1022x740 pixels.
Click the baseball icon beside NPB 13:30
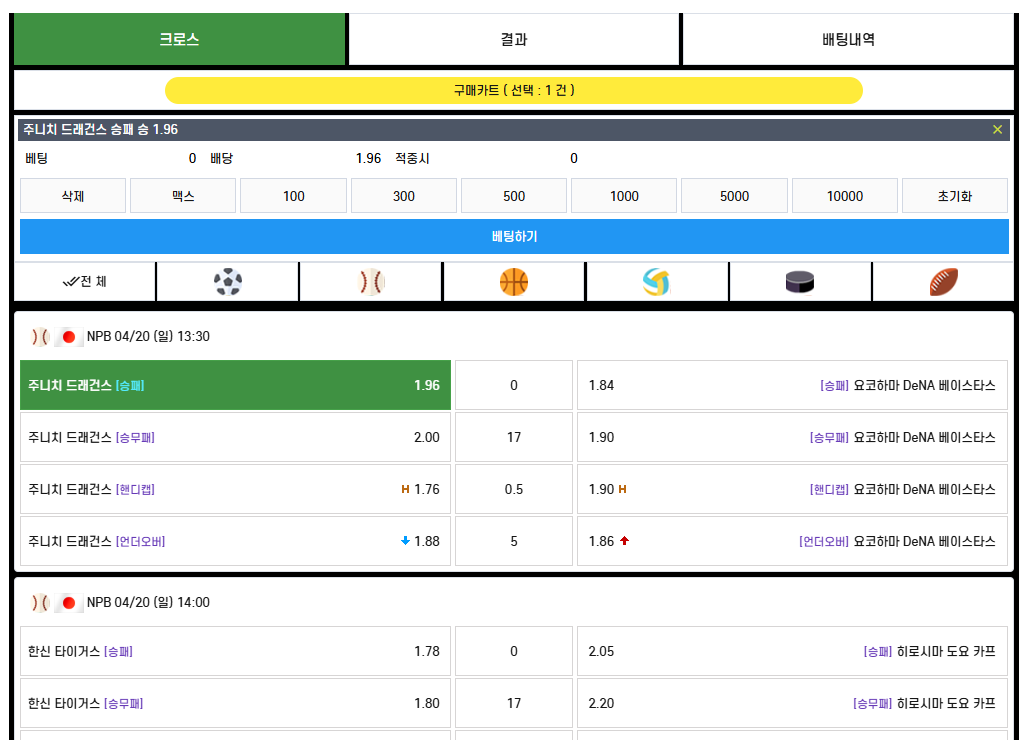[40, 336]
